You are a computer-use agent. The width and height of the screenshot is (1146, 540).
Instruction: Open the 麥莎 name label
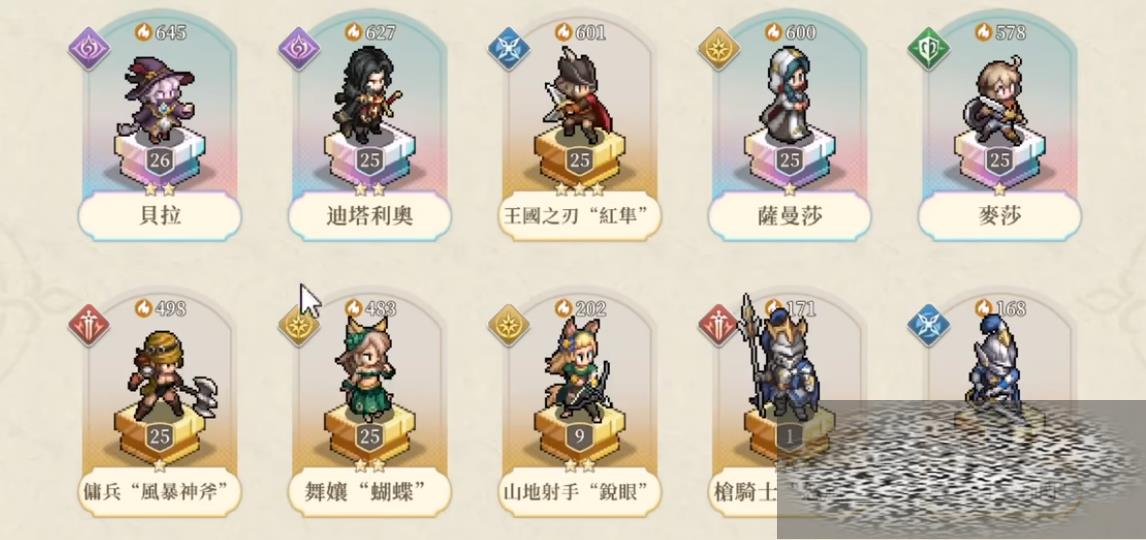pos(999,216)
